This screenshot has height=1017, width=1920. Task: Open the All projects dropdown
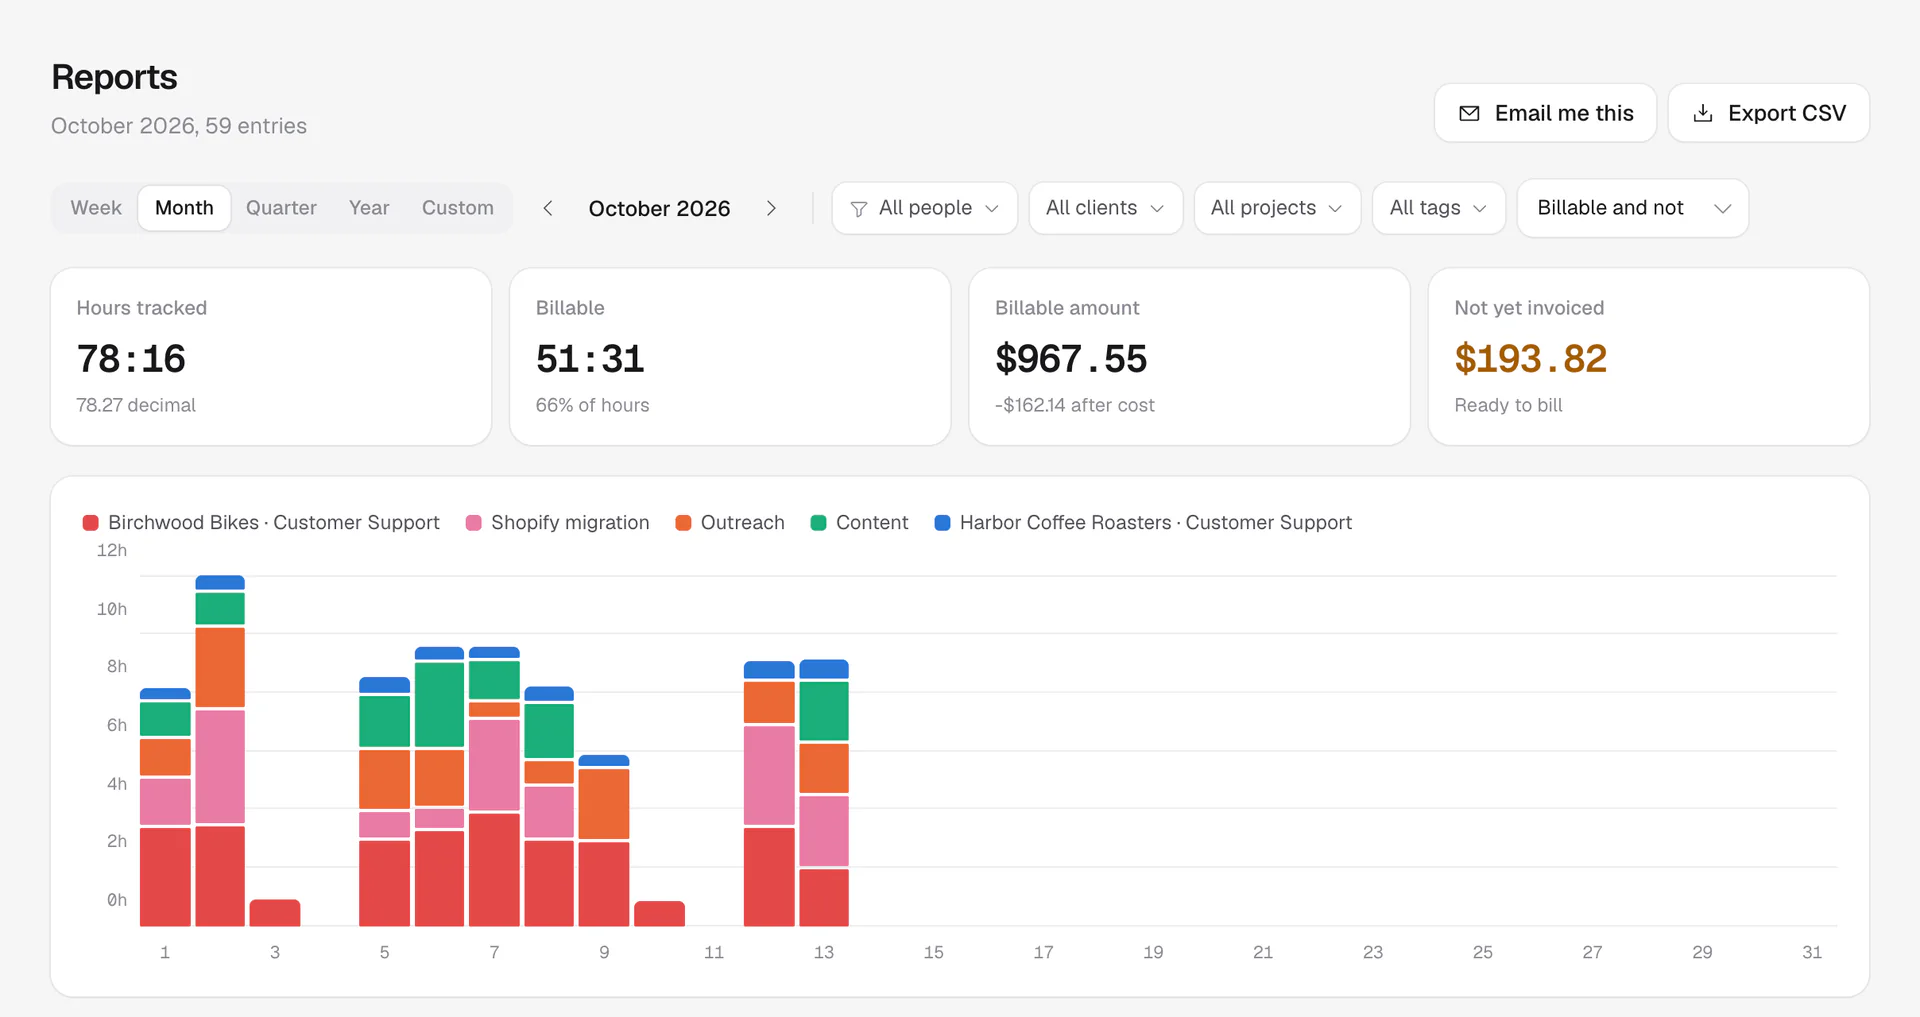1277,208
